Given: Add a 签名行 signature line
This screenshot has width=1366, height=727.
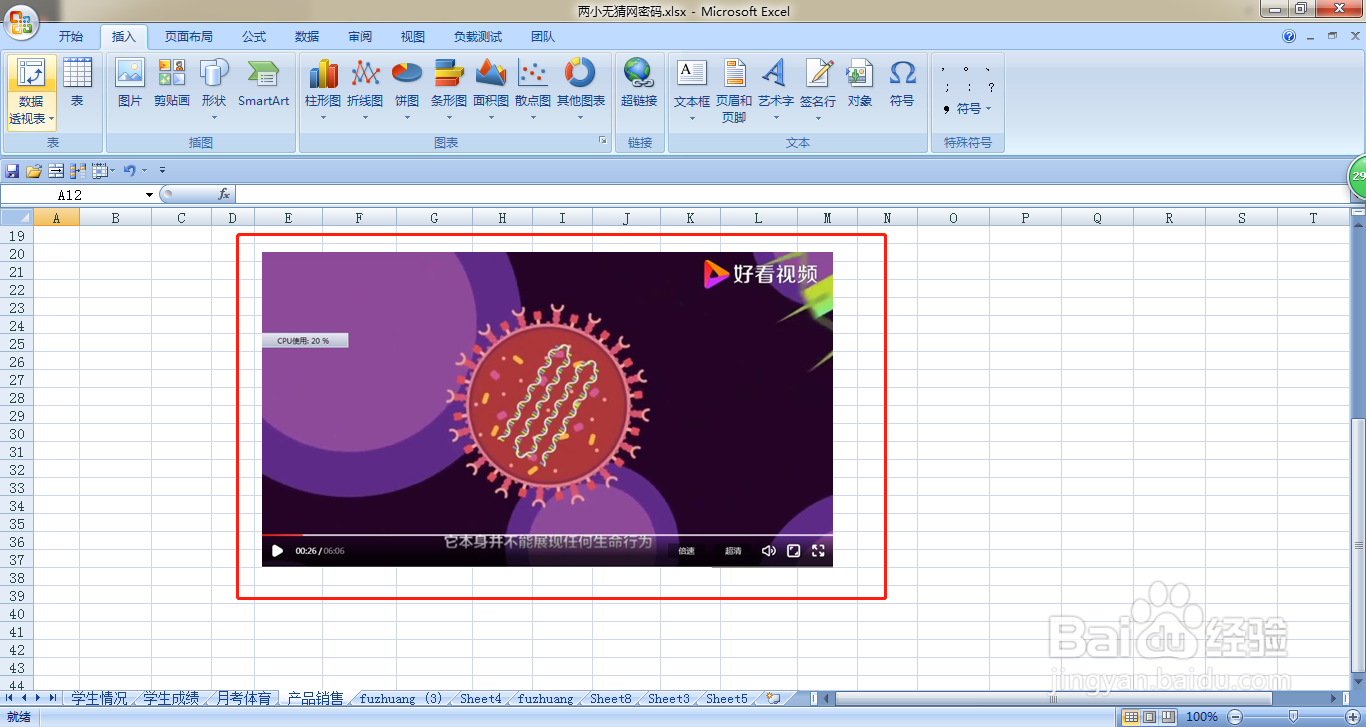Looking at the screenshot, I should (818, 88).
